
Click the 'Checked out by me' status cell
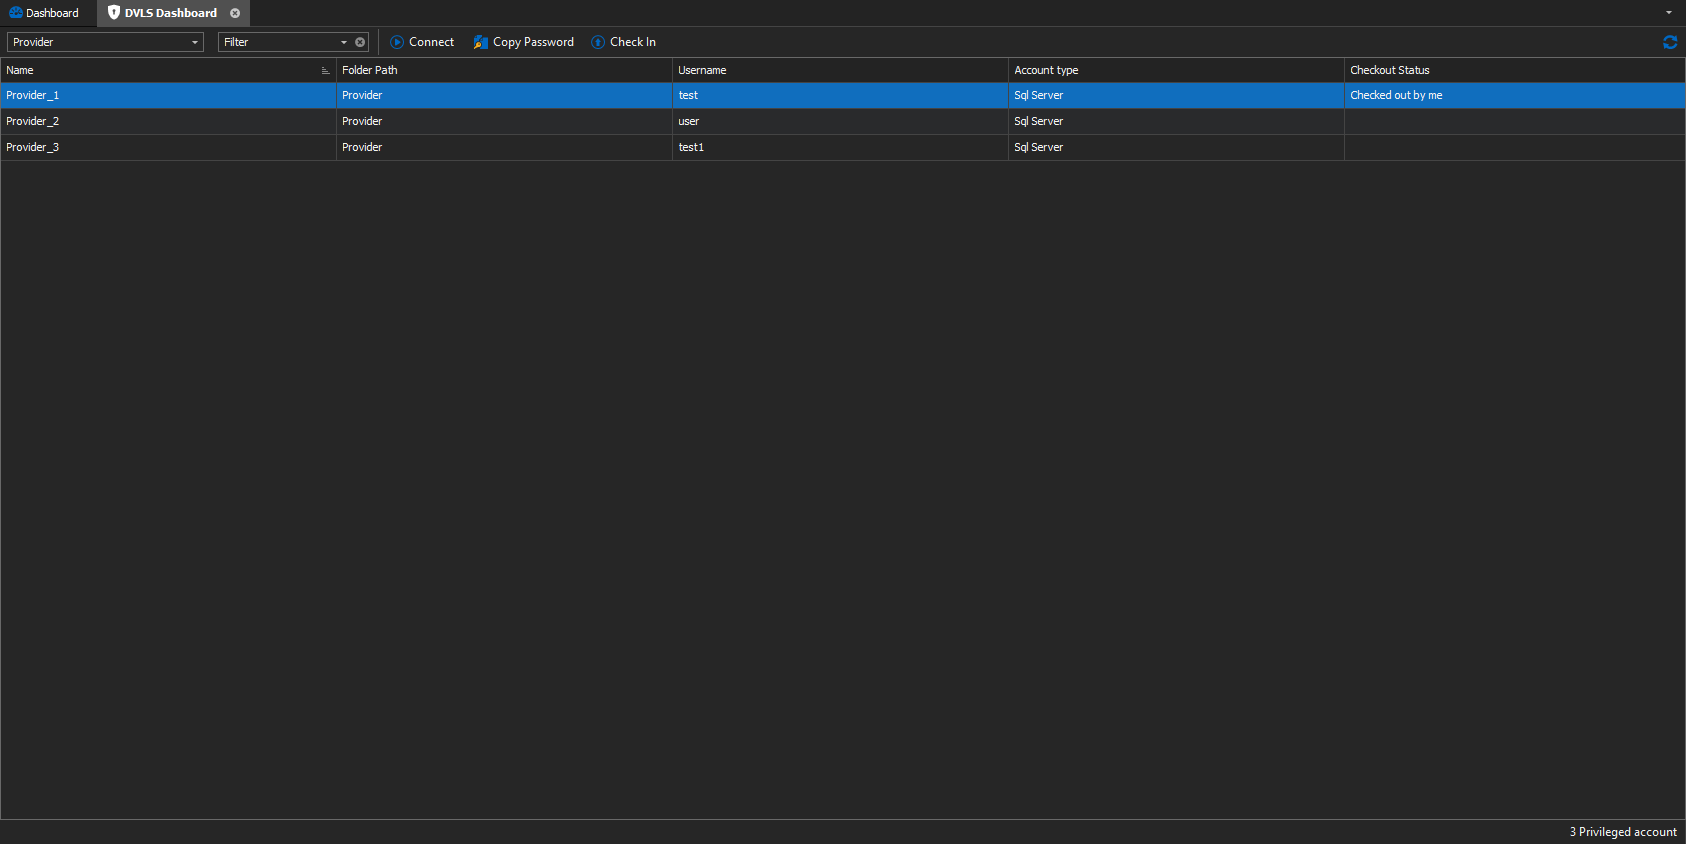click(1396, 95)
